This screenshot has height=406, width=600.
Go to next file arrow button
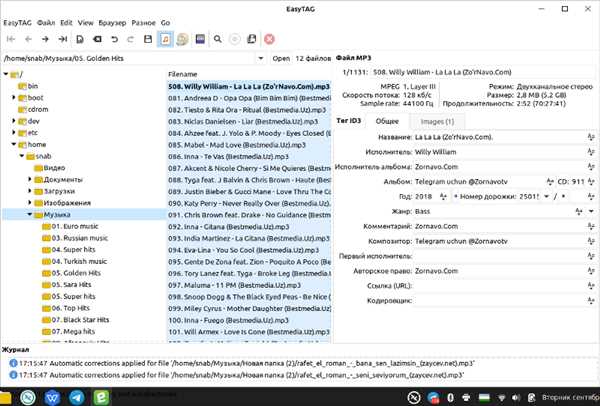click(45, 39)
